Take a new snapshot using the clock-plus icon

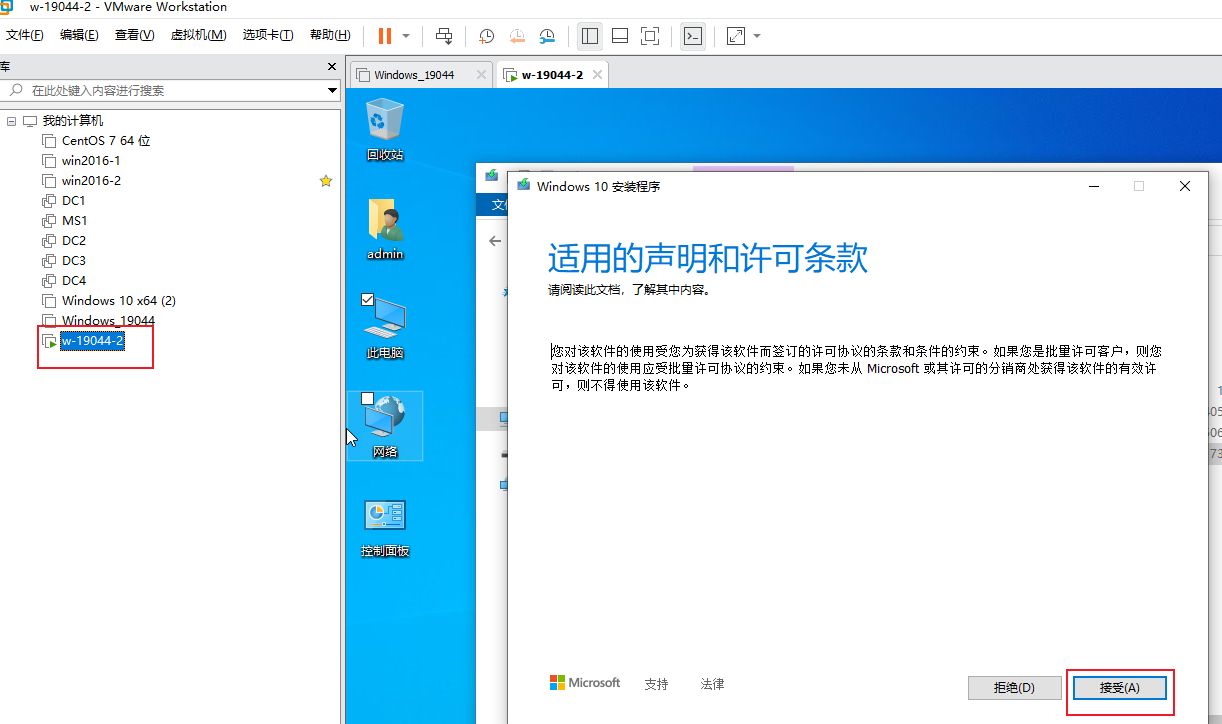(486, 36)
